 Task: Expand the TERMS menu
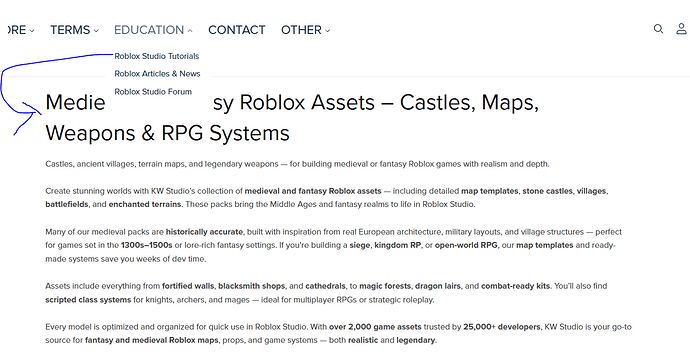point(74,30)
